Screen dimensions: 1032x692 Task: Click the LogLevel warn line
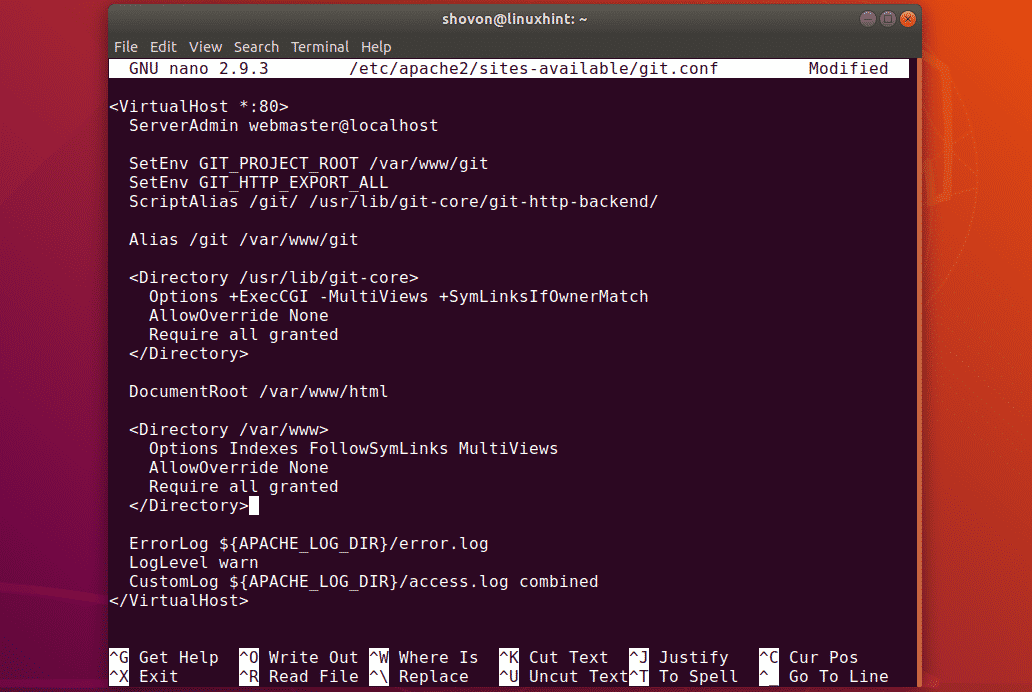click(x=194, y=562)
